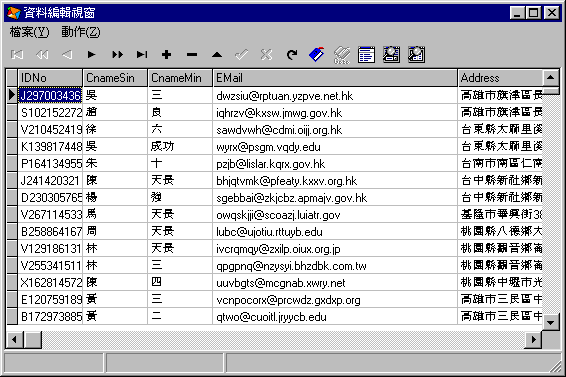
Task: Go to previous record arrow
Action: tap(67, 55)
